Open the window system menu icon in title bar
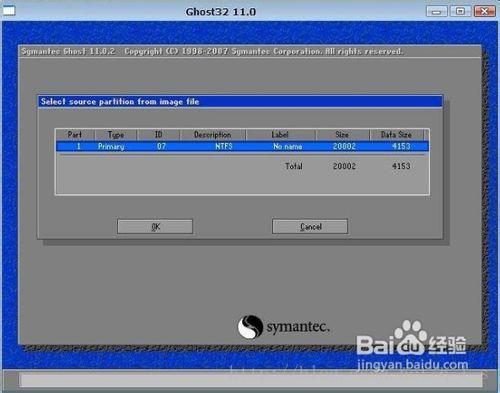Viewport: 500px width, 393px height. point(9,11)
